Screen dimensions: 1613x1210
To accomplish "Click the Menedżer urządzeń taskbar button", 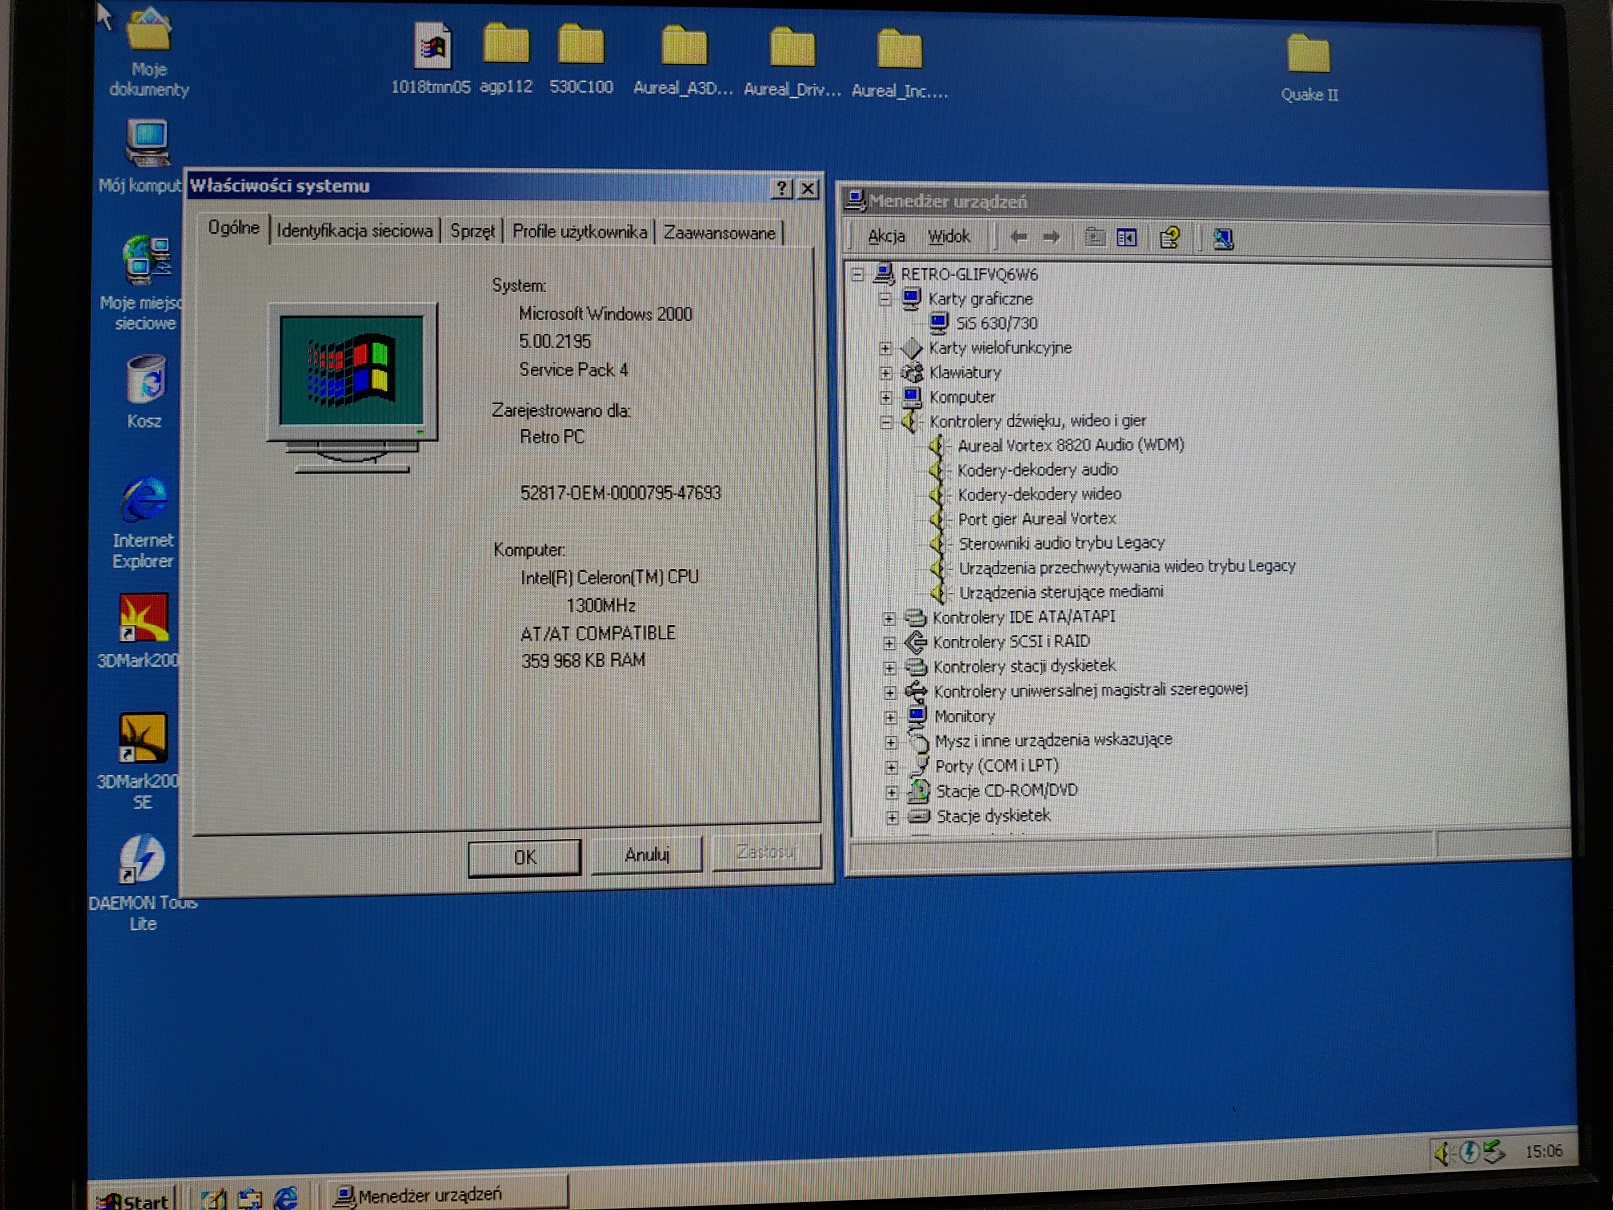I will pyautogui.click(x=446, y=1195).
